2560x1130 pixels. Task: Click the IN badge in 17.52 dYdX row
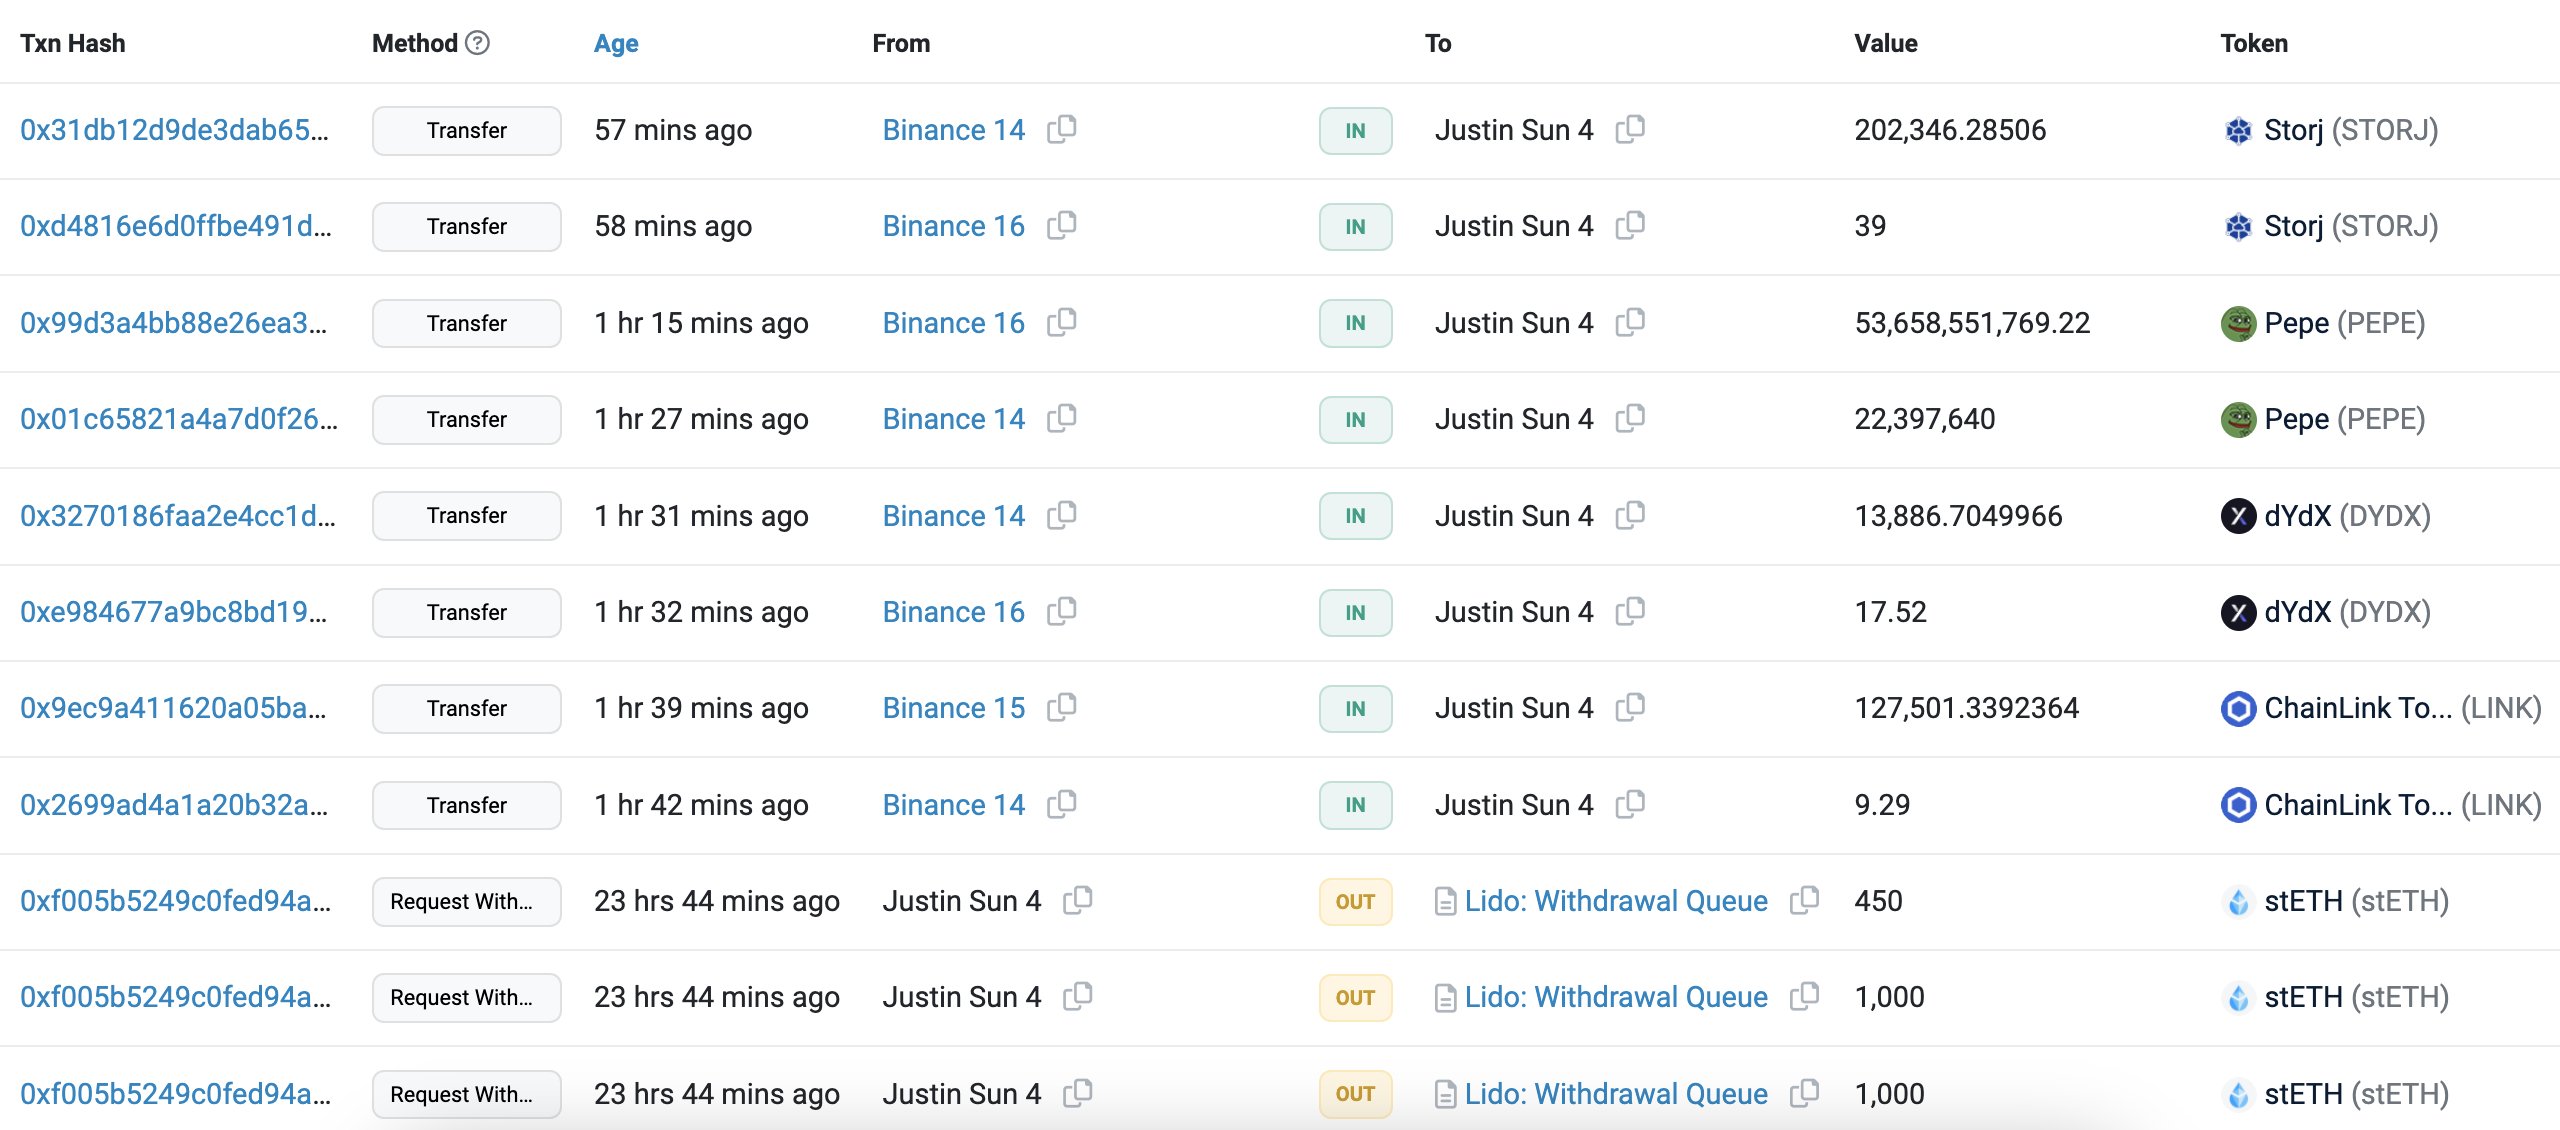[x=1355, y=612]
